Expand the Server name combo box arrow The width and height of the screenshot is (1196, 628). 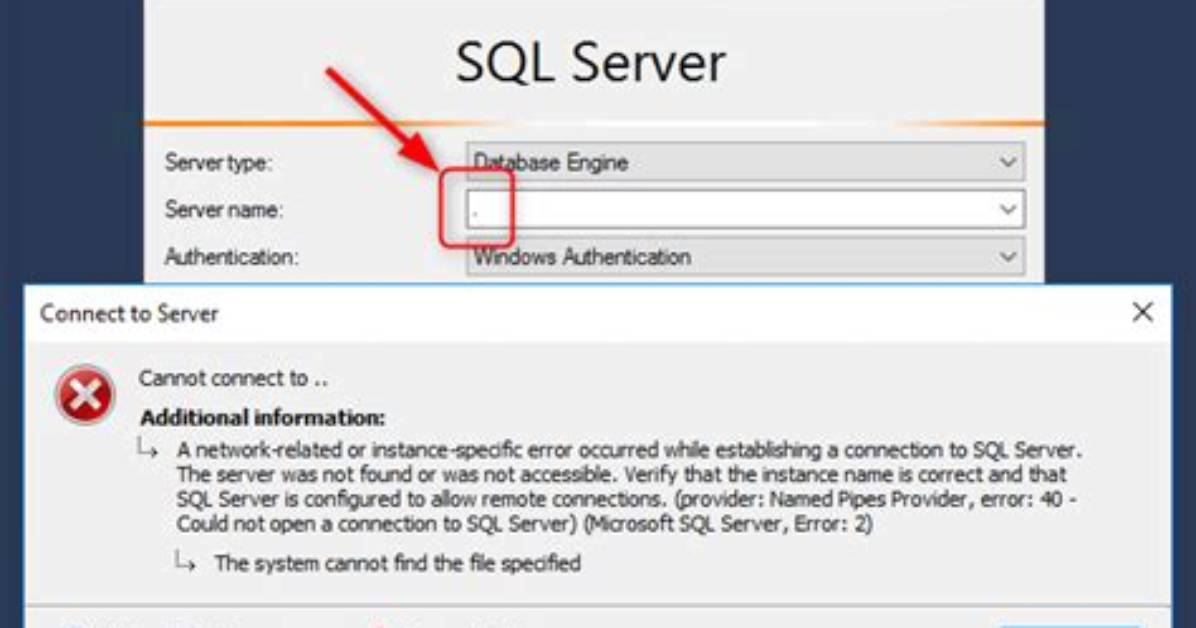[1008, 209]
